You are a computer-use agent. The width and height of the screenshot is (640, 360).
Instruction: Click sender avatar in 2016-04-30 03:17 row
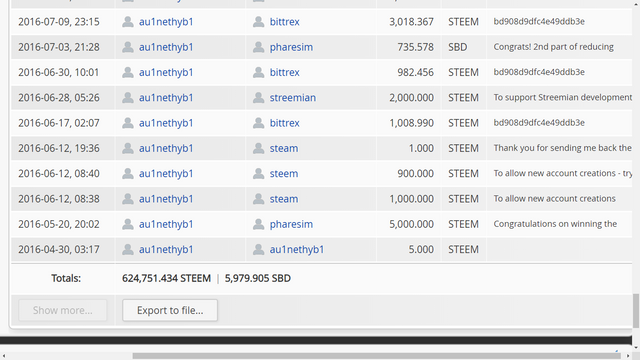[x=128, y=249]
